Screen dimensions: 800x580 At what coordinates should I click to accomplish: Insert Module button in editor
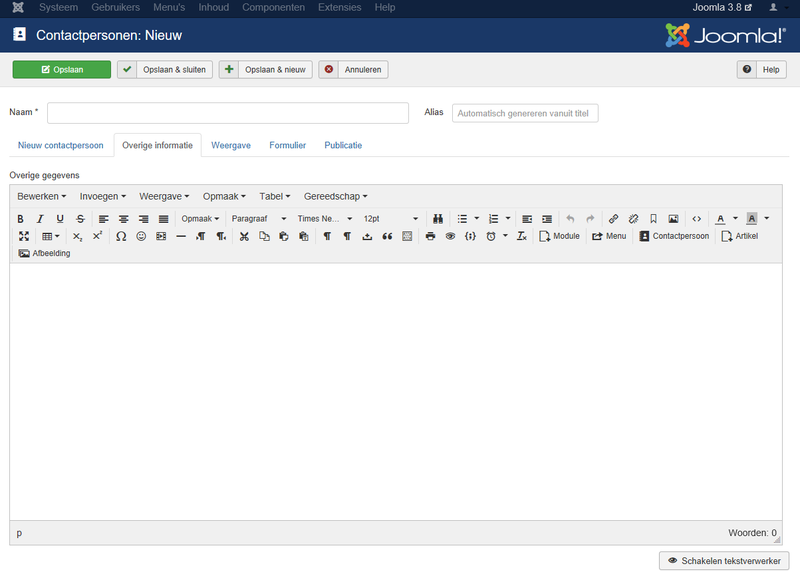coord(560,236)
